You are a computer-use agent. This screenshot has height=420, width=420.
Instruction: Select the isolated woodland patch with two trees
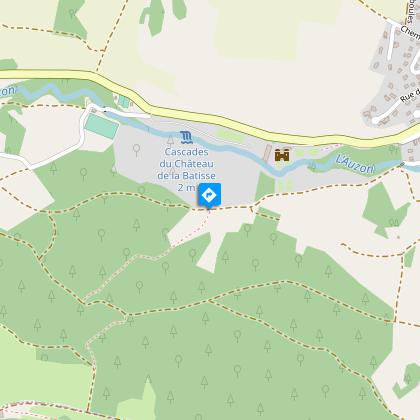tap(387, 210)
